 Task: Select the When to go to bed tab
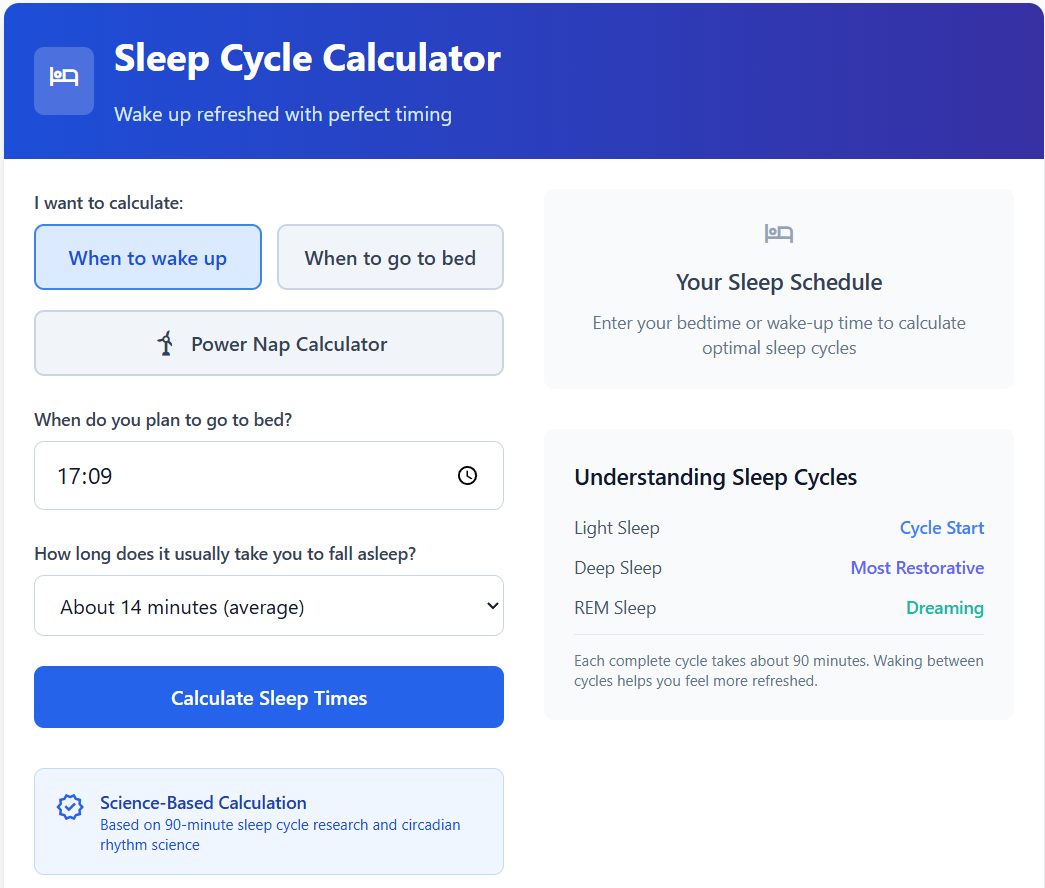coord(390,257)
